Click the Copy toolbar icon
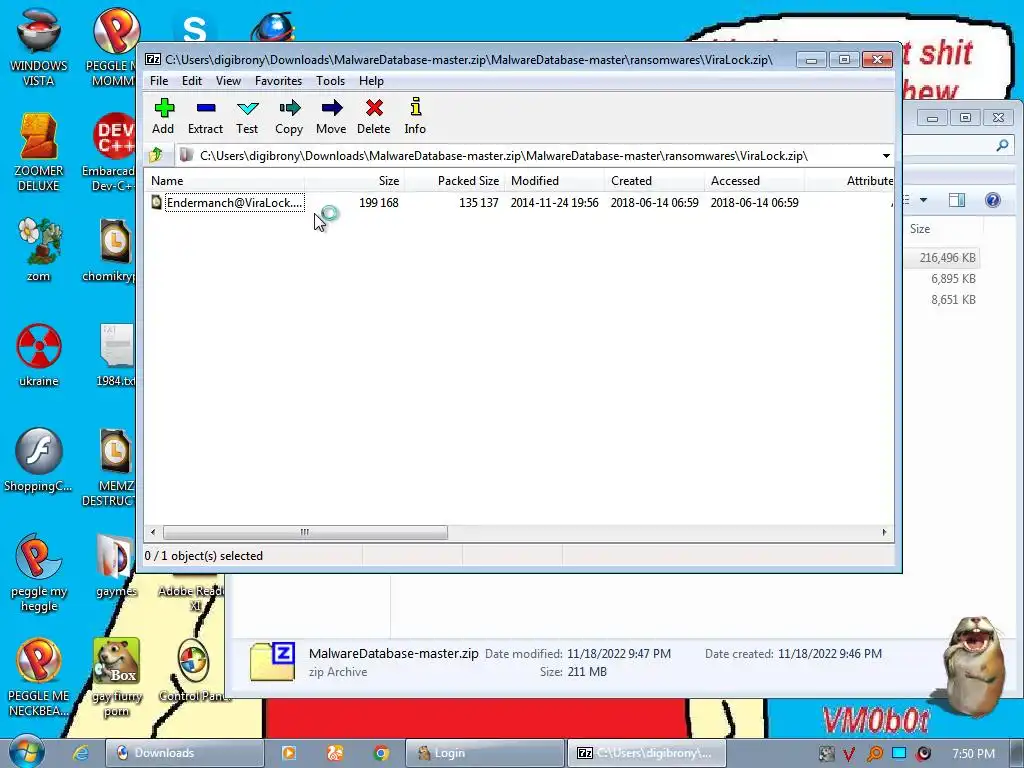The image size is (1024, 768). click(x=289, y=116)
